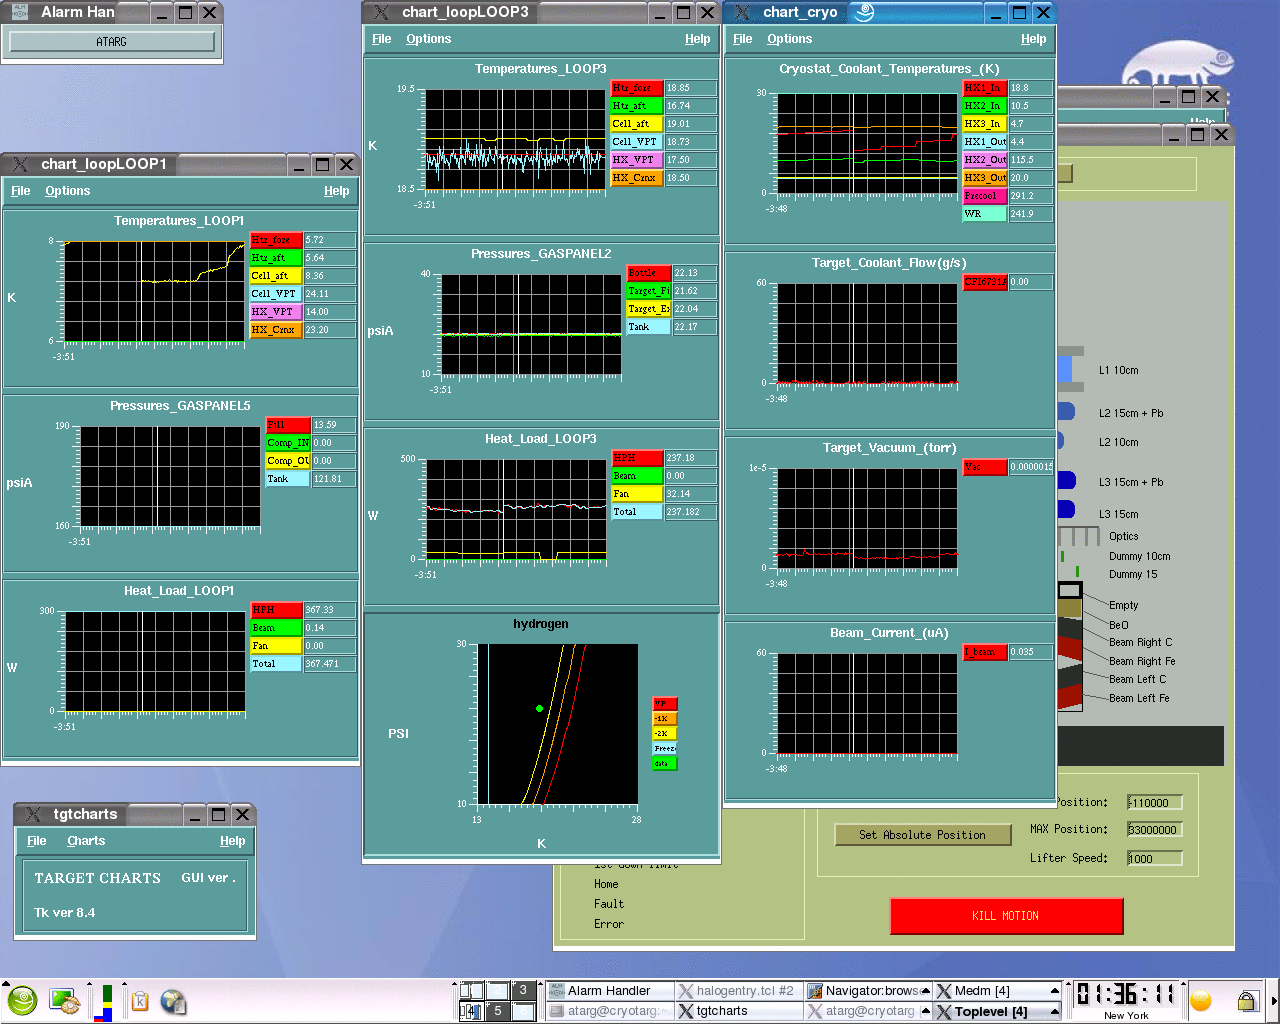Click the 291.2 Precool value
This screenshot has width=1280, height=1024.
[1030, 196]
